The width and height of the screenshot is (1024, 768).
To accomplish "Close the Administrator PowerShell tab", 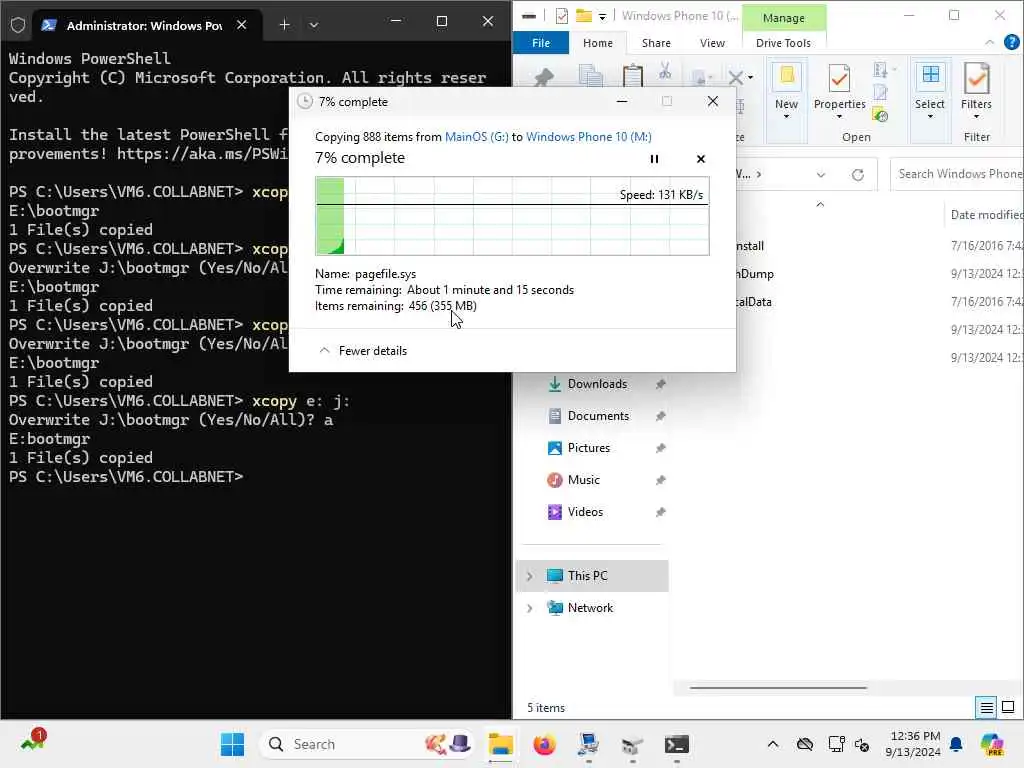I will [x=242, y=25].
